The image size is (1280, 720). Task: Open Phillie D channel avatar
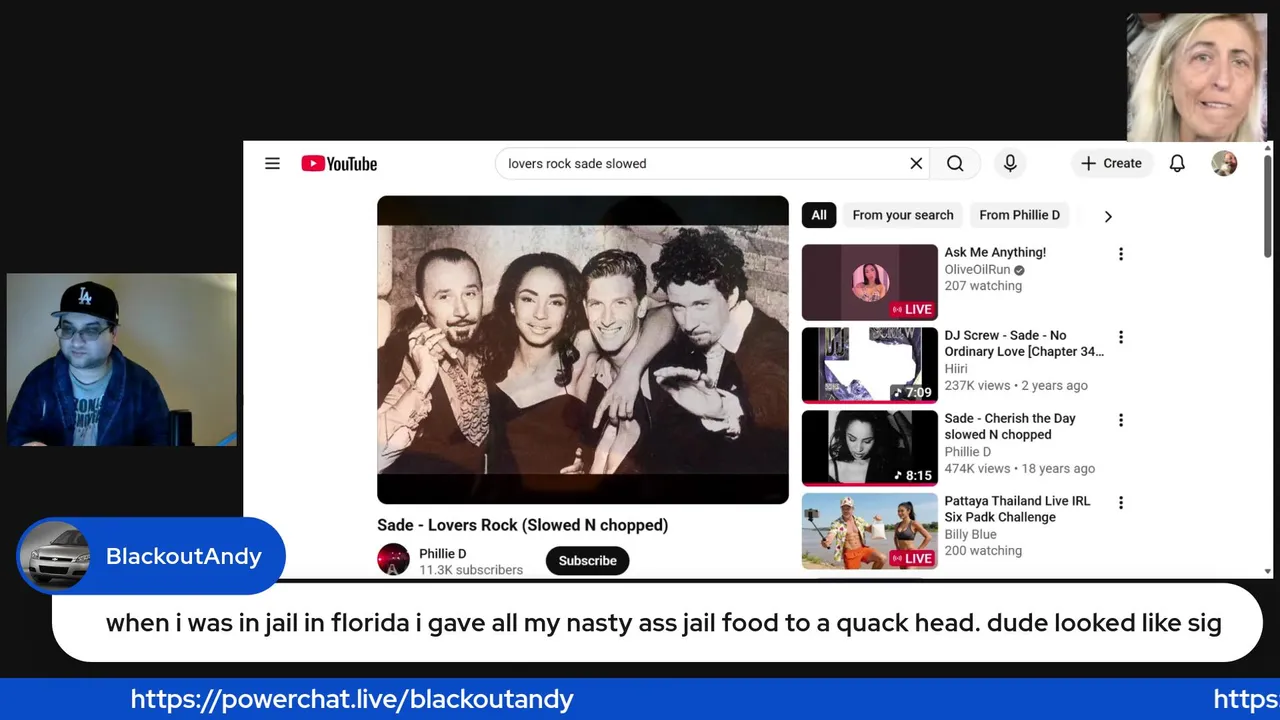tap(393, 559)
